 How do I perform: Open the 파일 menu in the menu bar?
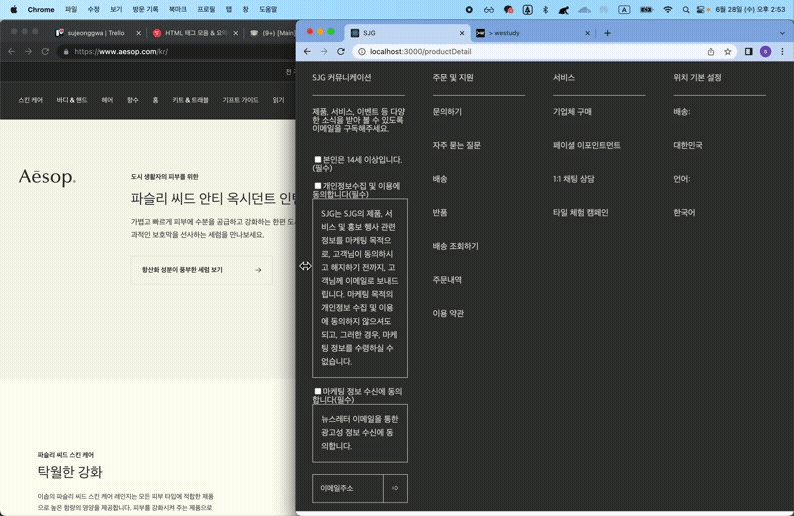(x=71, y=9)
